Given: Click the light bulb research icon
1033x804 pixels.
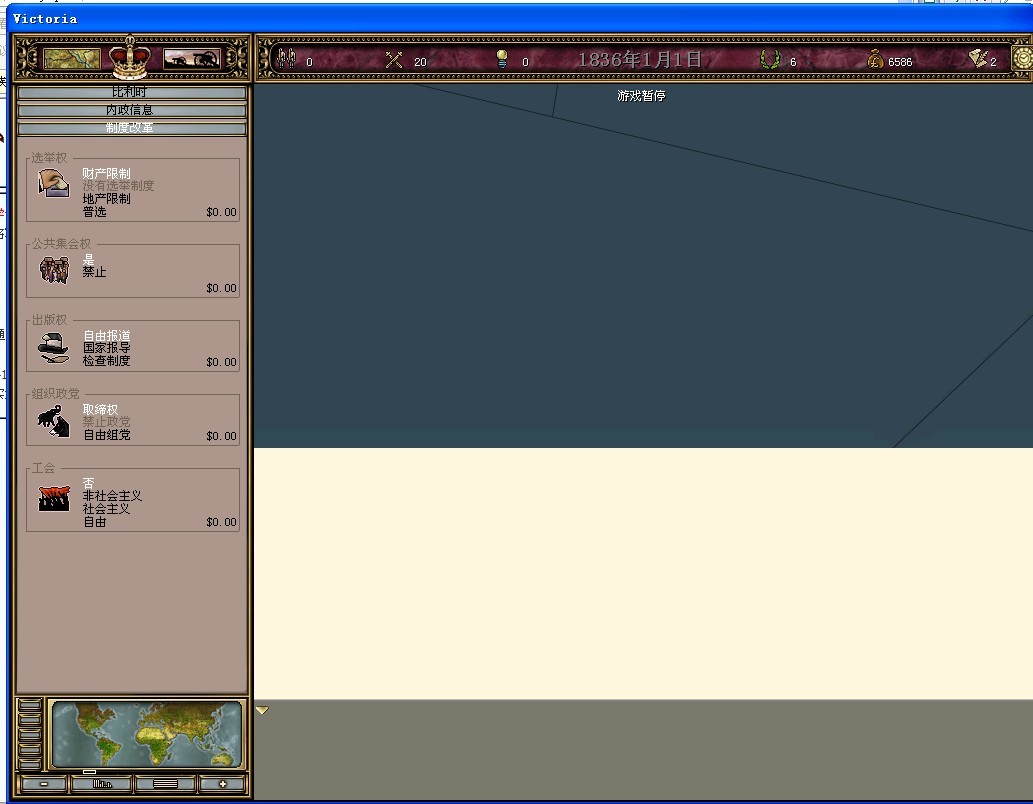Looking at the screenshot, I should (x=502, y=59).
